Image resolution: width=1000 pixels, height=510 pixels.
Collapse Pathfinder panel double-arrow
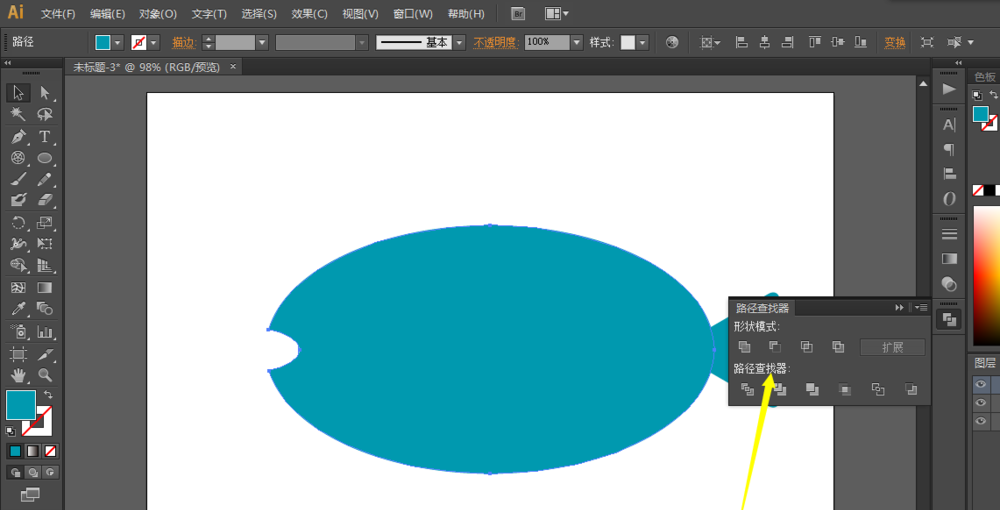(899, 308)
